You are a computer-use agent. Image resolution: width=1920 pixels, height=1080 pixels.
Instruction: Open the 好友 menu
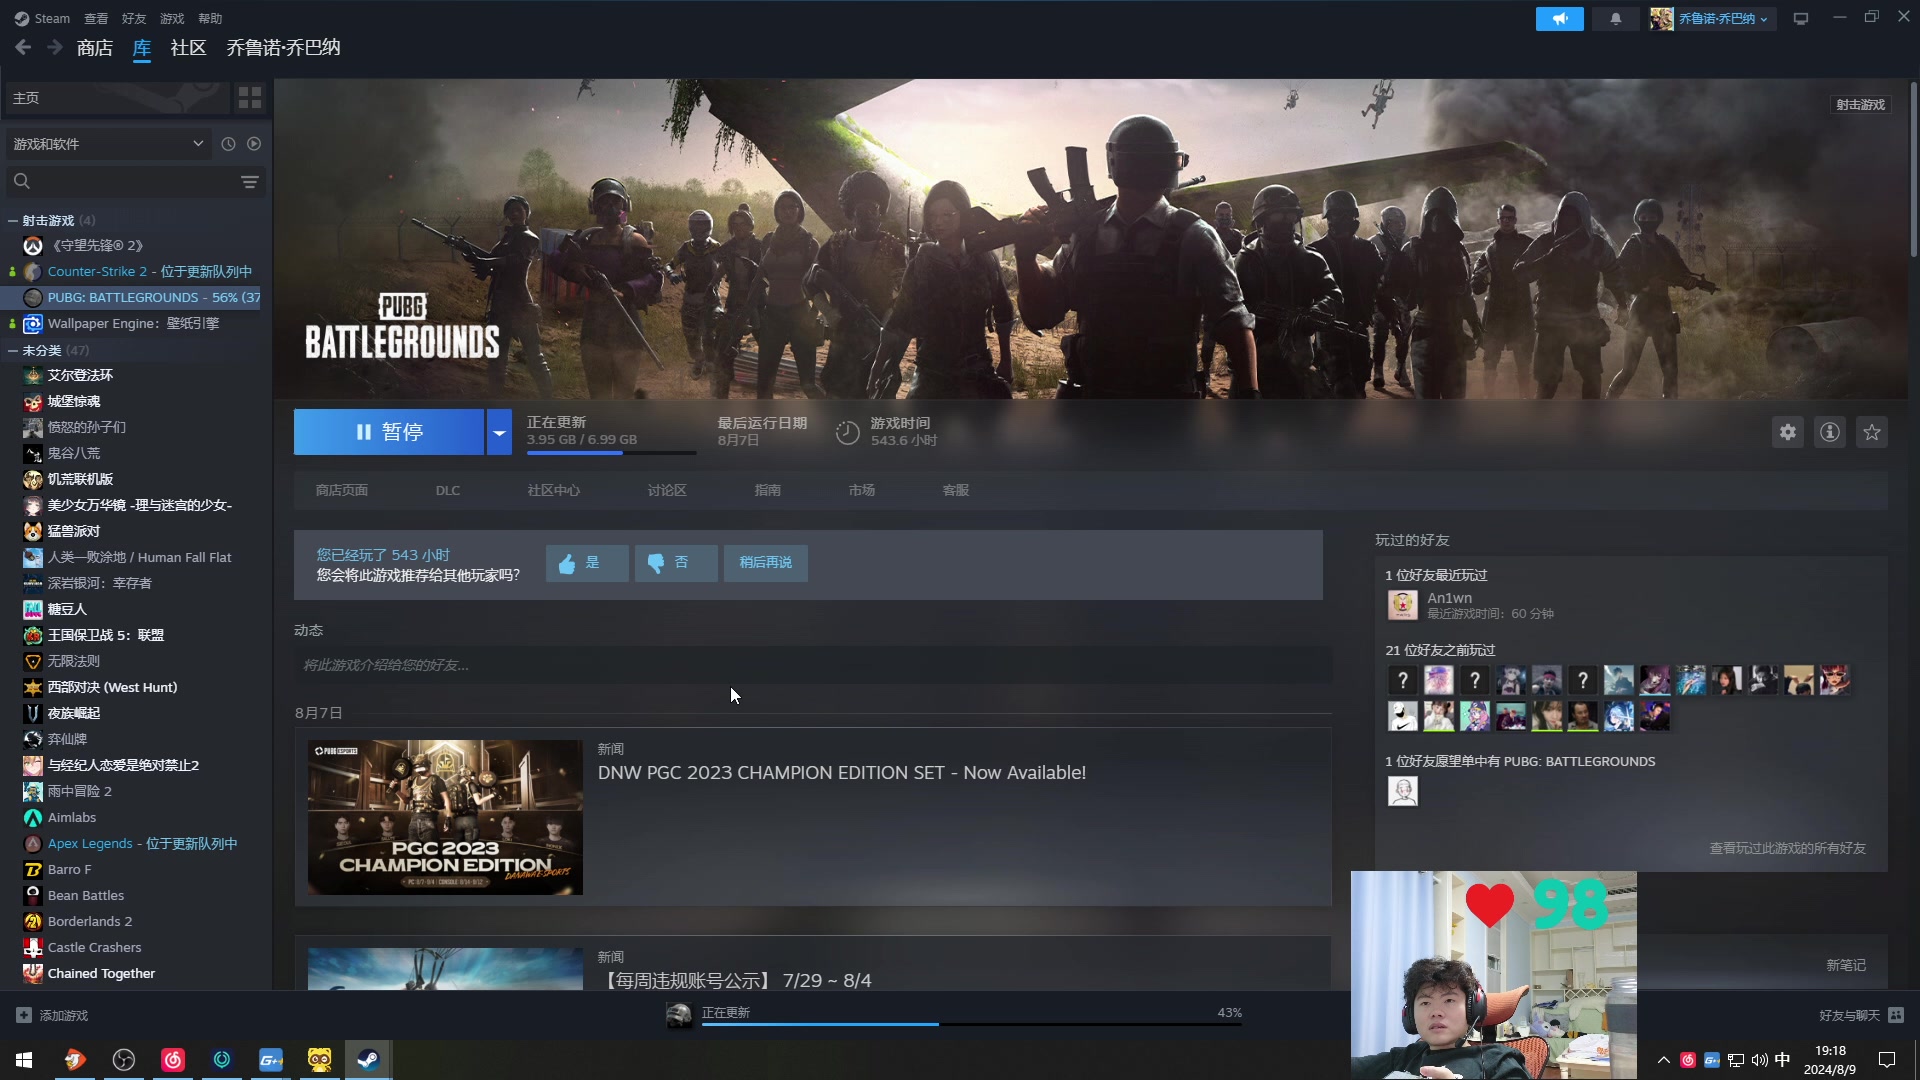[x=134, y=18]
